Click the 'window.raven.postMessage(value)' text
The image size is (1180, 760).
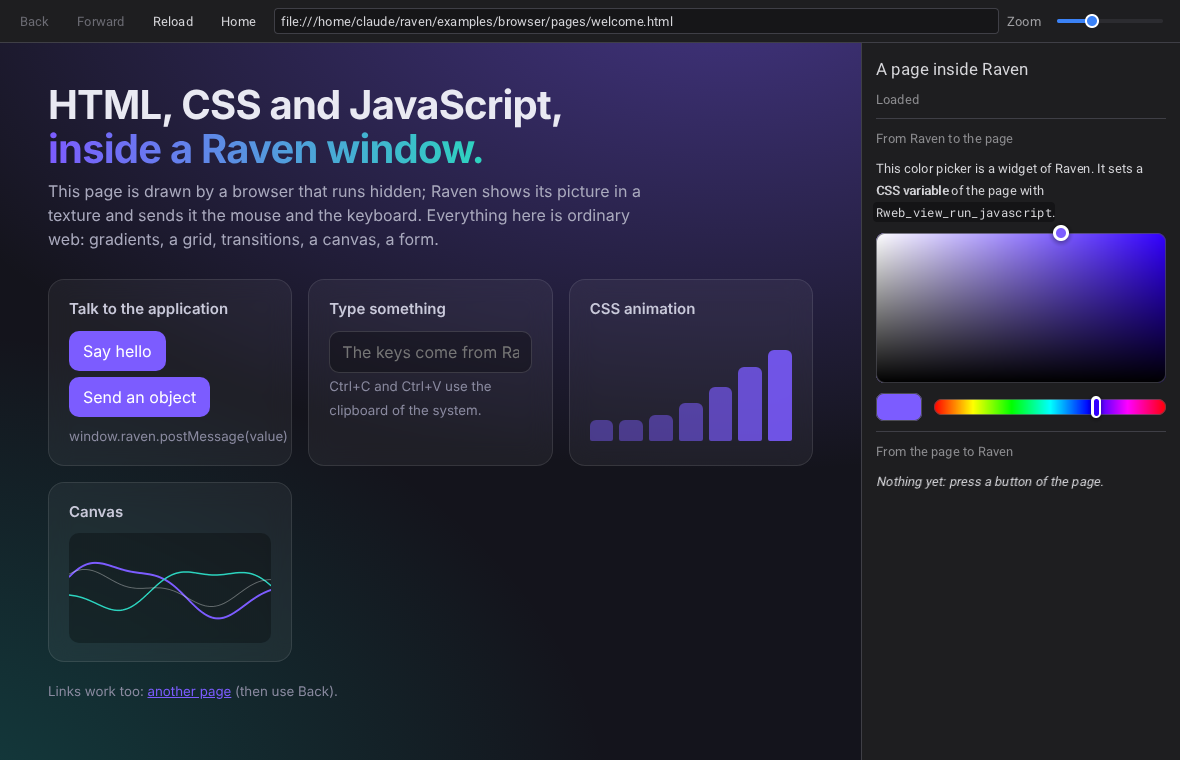(178, 436)
